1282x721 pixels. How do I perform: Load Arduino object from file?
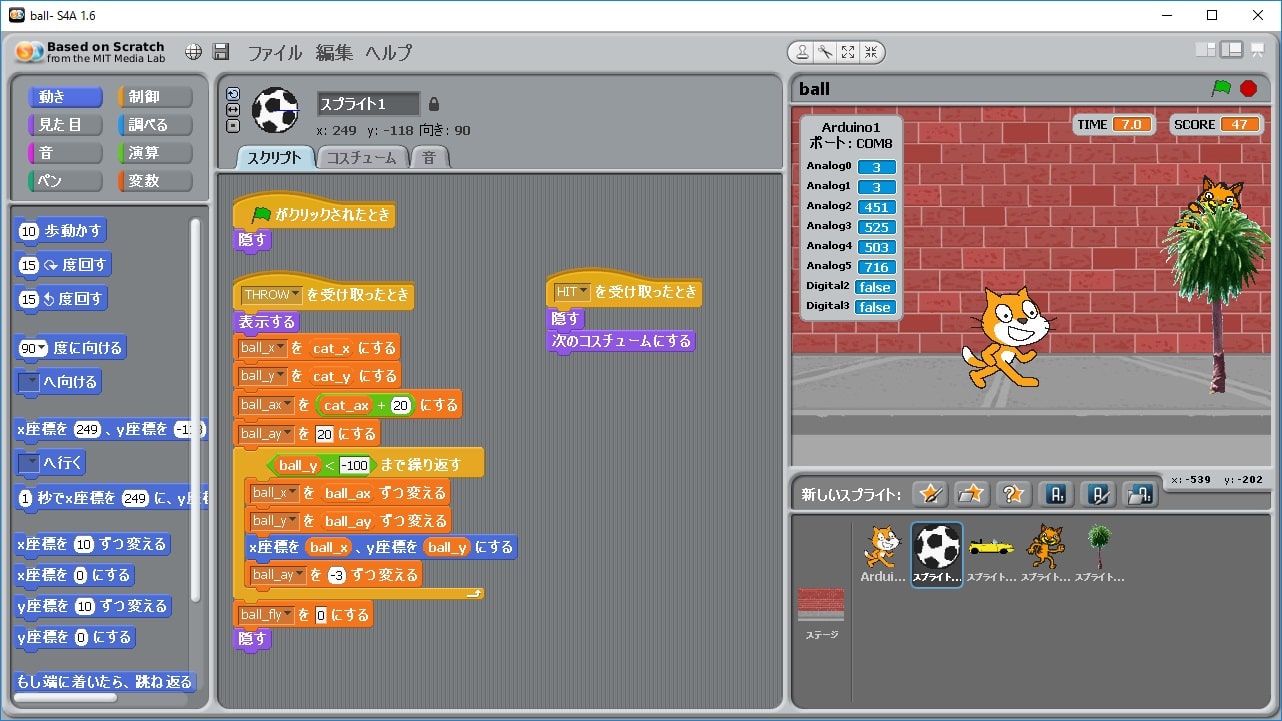[x=1140, y=493]
